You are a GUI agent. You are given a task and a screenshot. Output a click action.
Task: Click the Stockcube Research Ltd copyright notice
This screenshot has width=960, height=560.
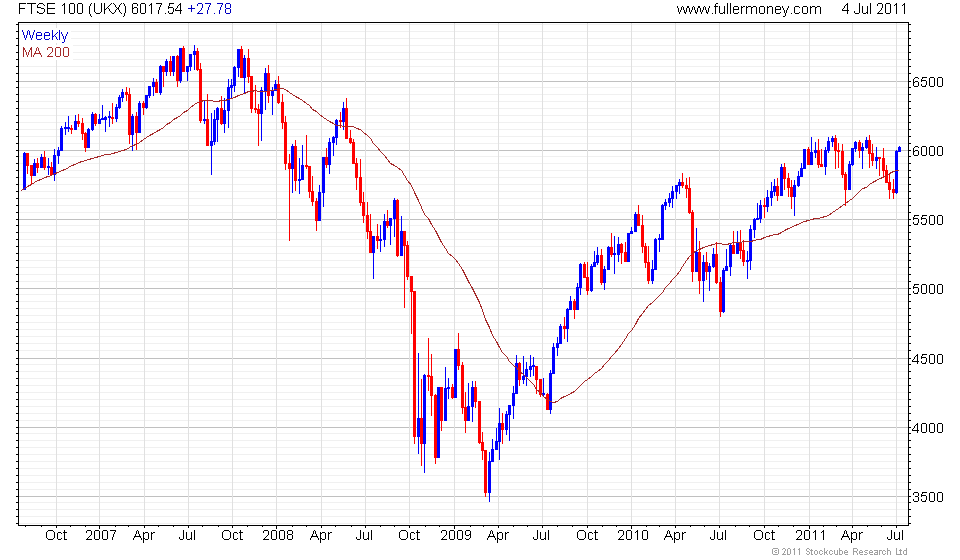pos(839,552)
